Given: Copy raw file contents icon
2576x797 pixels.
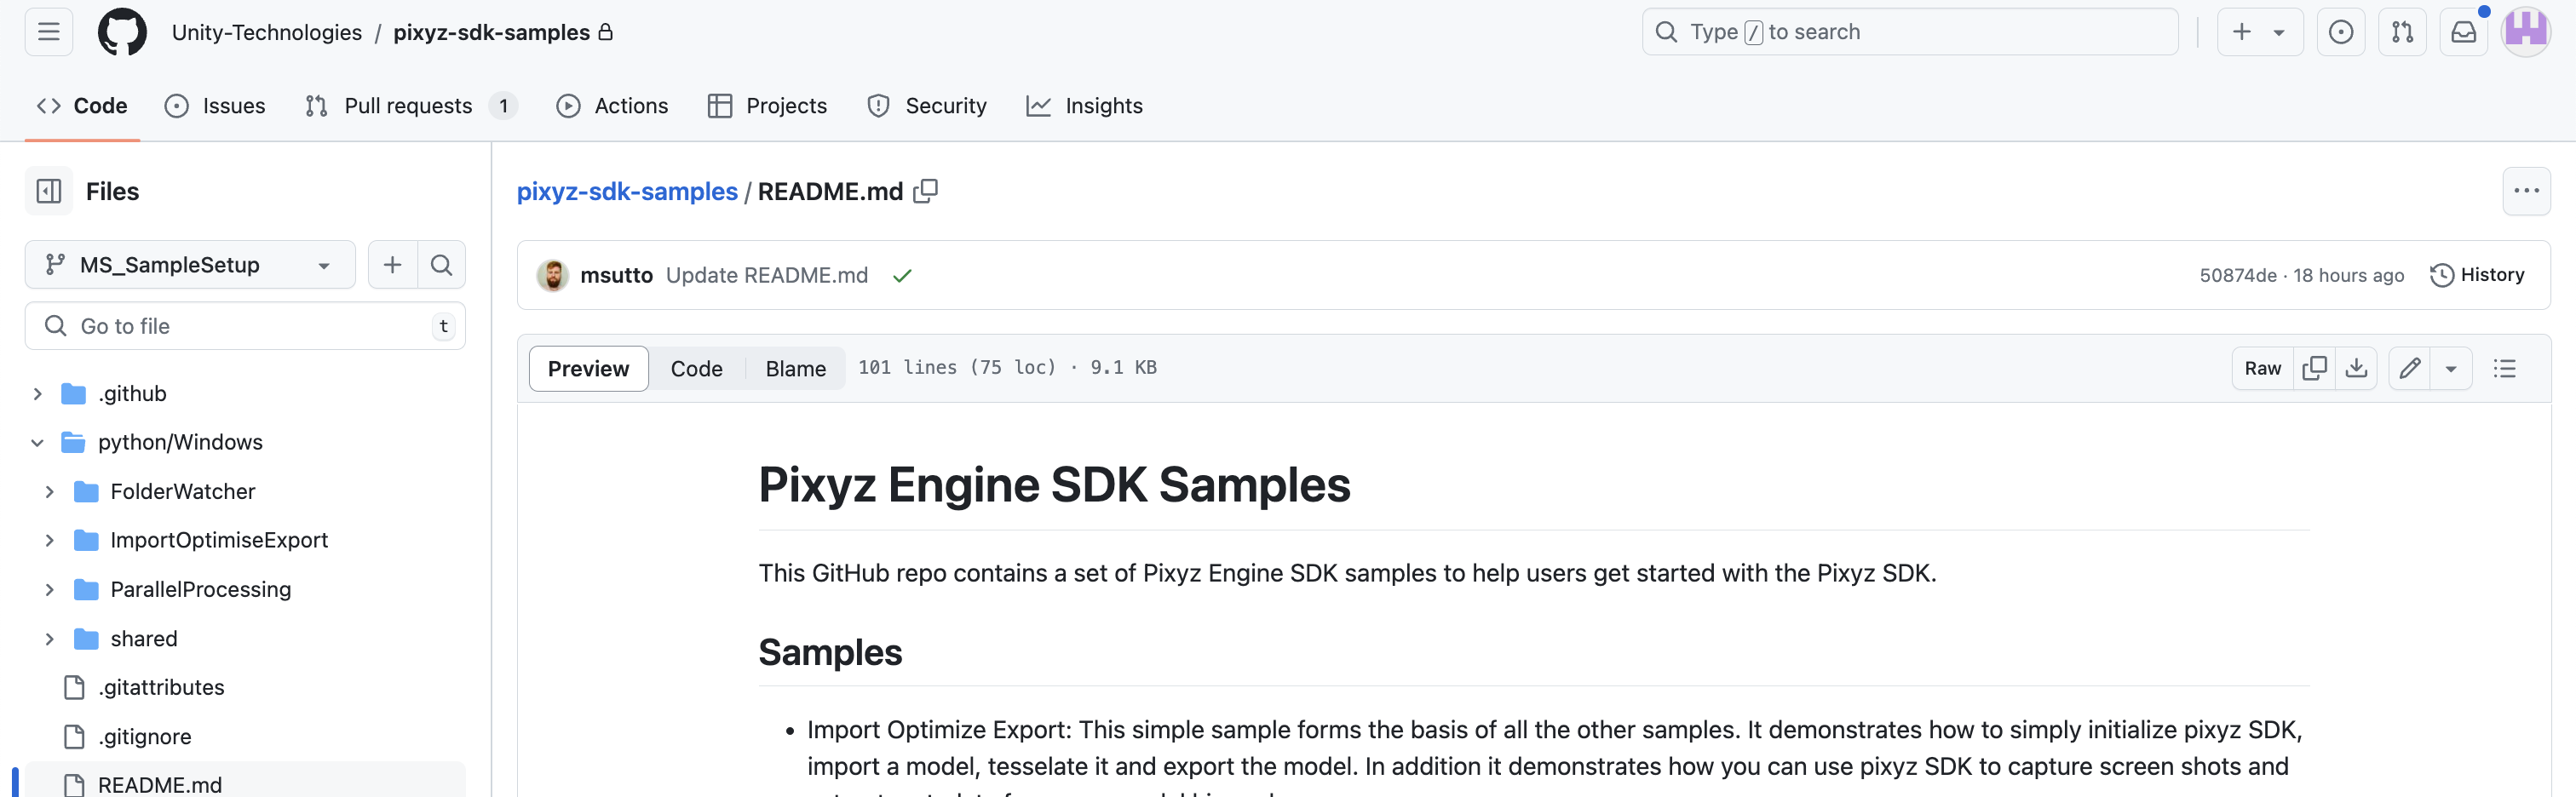Looking at the screenshot, I should coord(2314,368).
